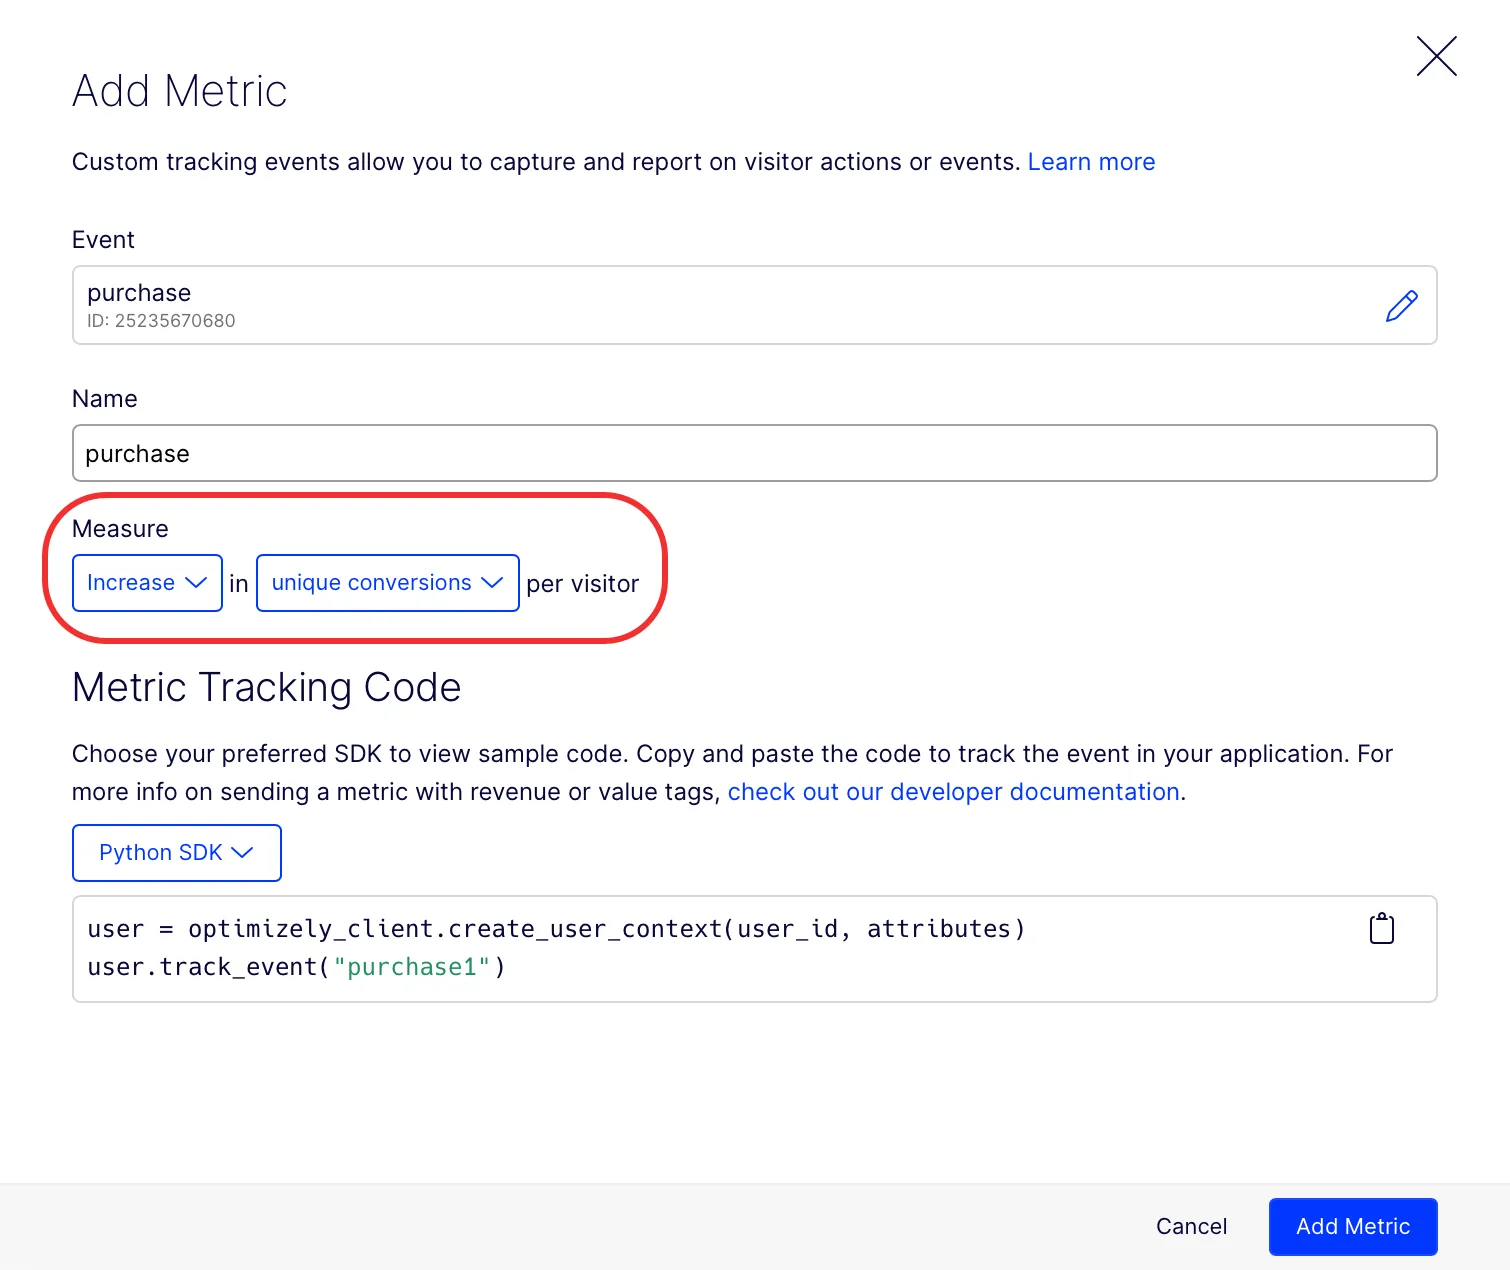The height and width of the screenshot is (1270, 1510).
Task: Click the Add Metric dialog title
Action: click(x=180, y=91)
